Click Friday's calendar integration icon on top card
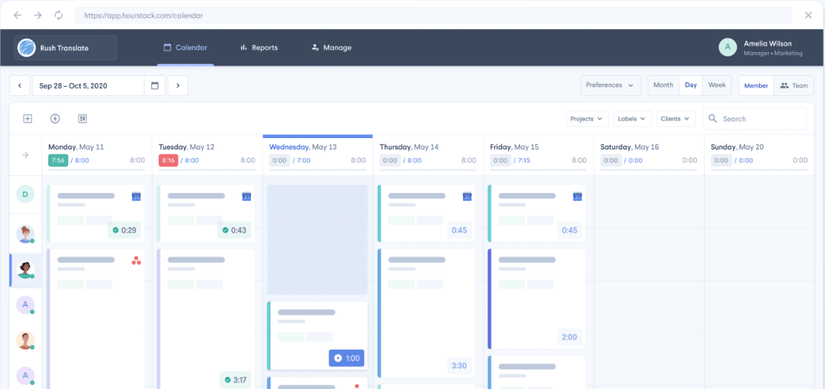The height and width of the screenshot is (389, 825). pos(577,196)
